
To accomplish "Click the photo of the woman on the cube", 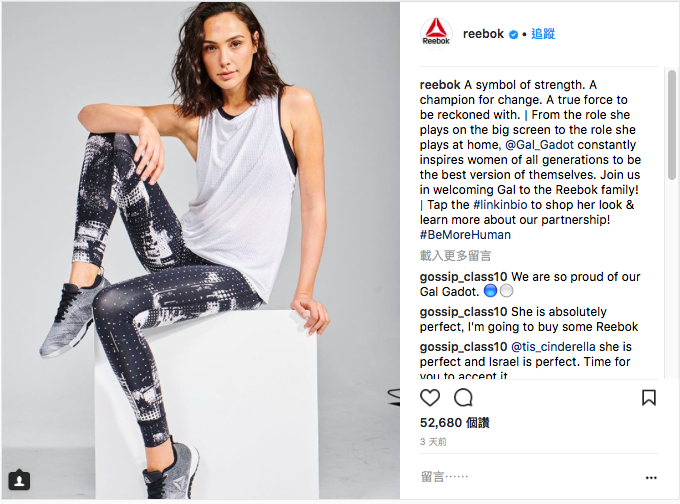I will (x=200, y=251).
